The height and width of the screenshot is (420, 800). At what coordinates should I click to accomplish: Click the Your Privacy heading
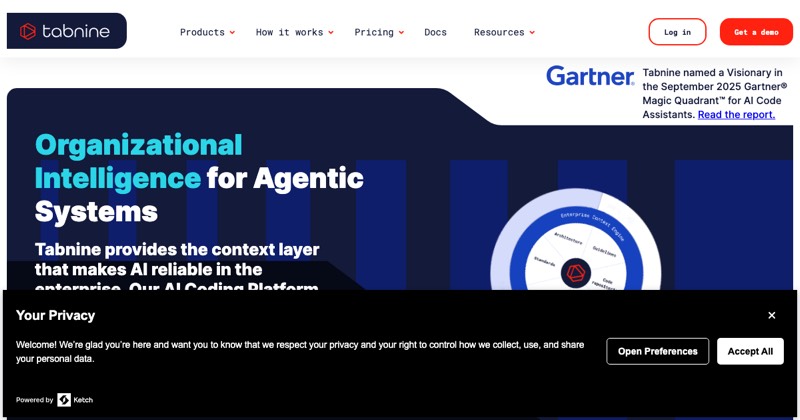pos(55,315)
